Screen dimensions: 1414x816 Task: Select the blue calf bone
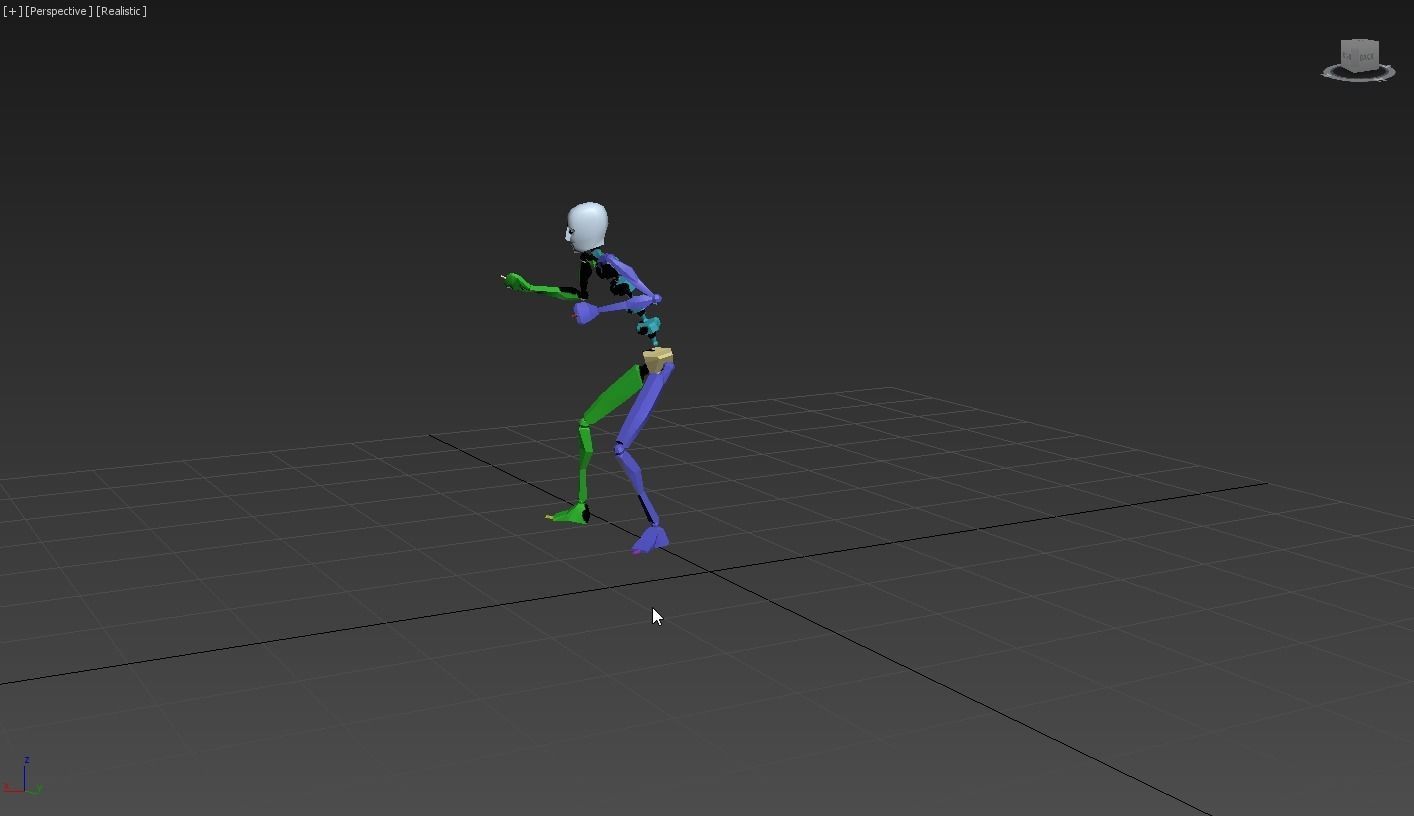[x=637, y=485]
